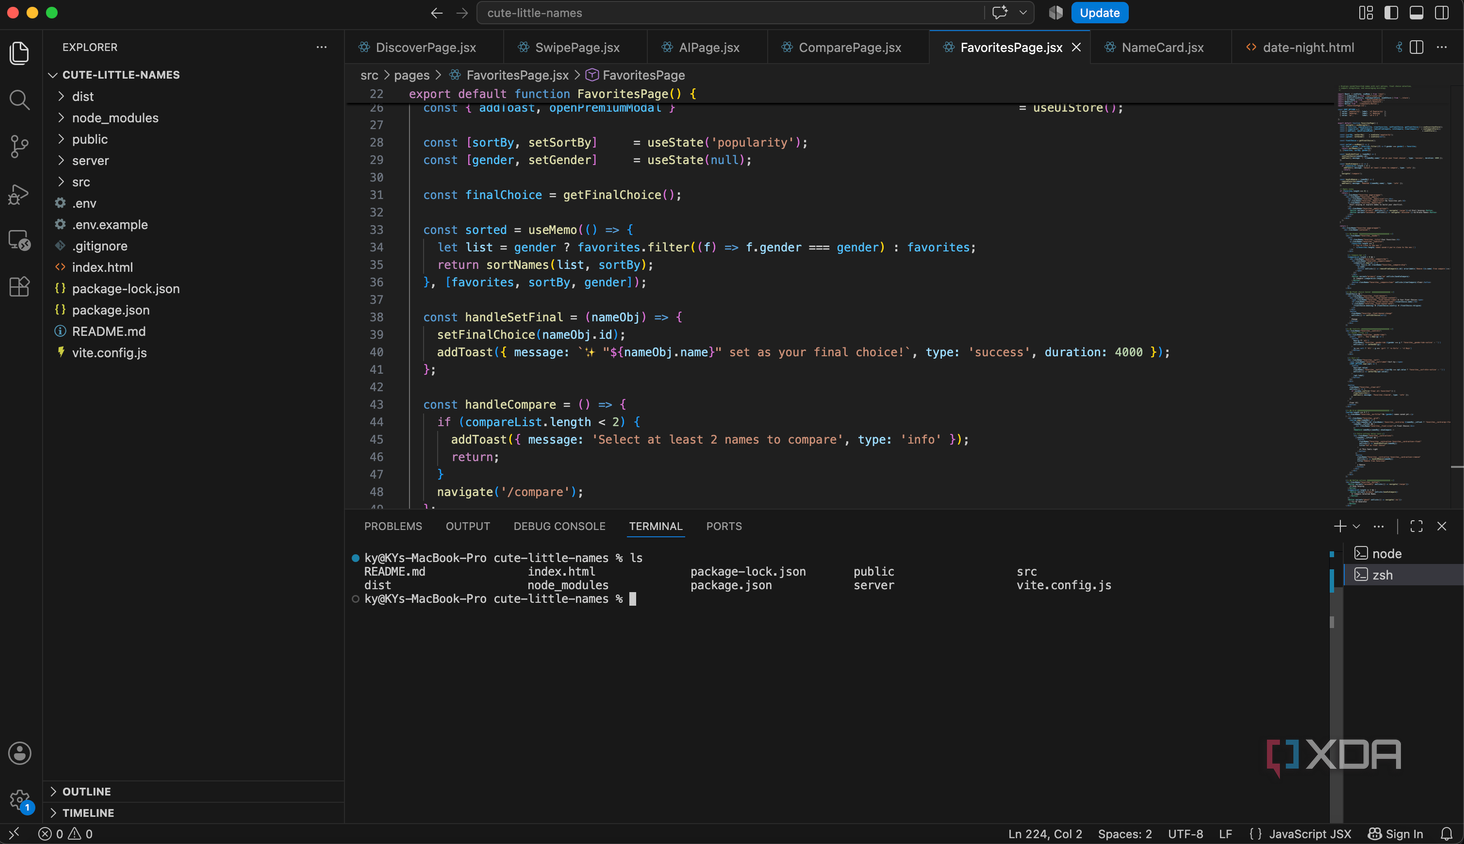Open the Search view in activity bar
Viewport: 1464px width, 844px height.
pos(19,99)
